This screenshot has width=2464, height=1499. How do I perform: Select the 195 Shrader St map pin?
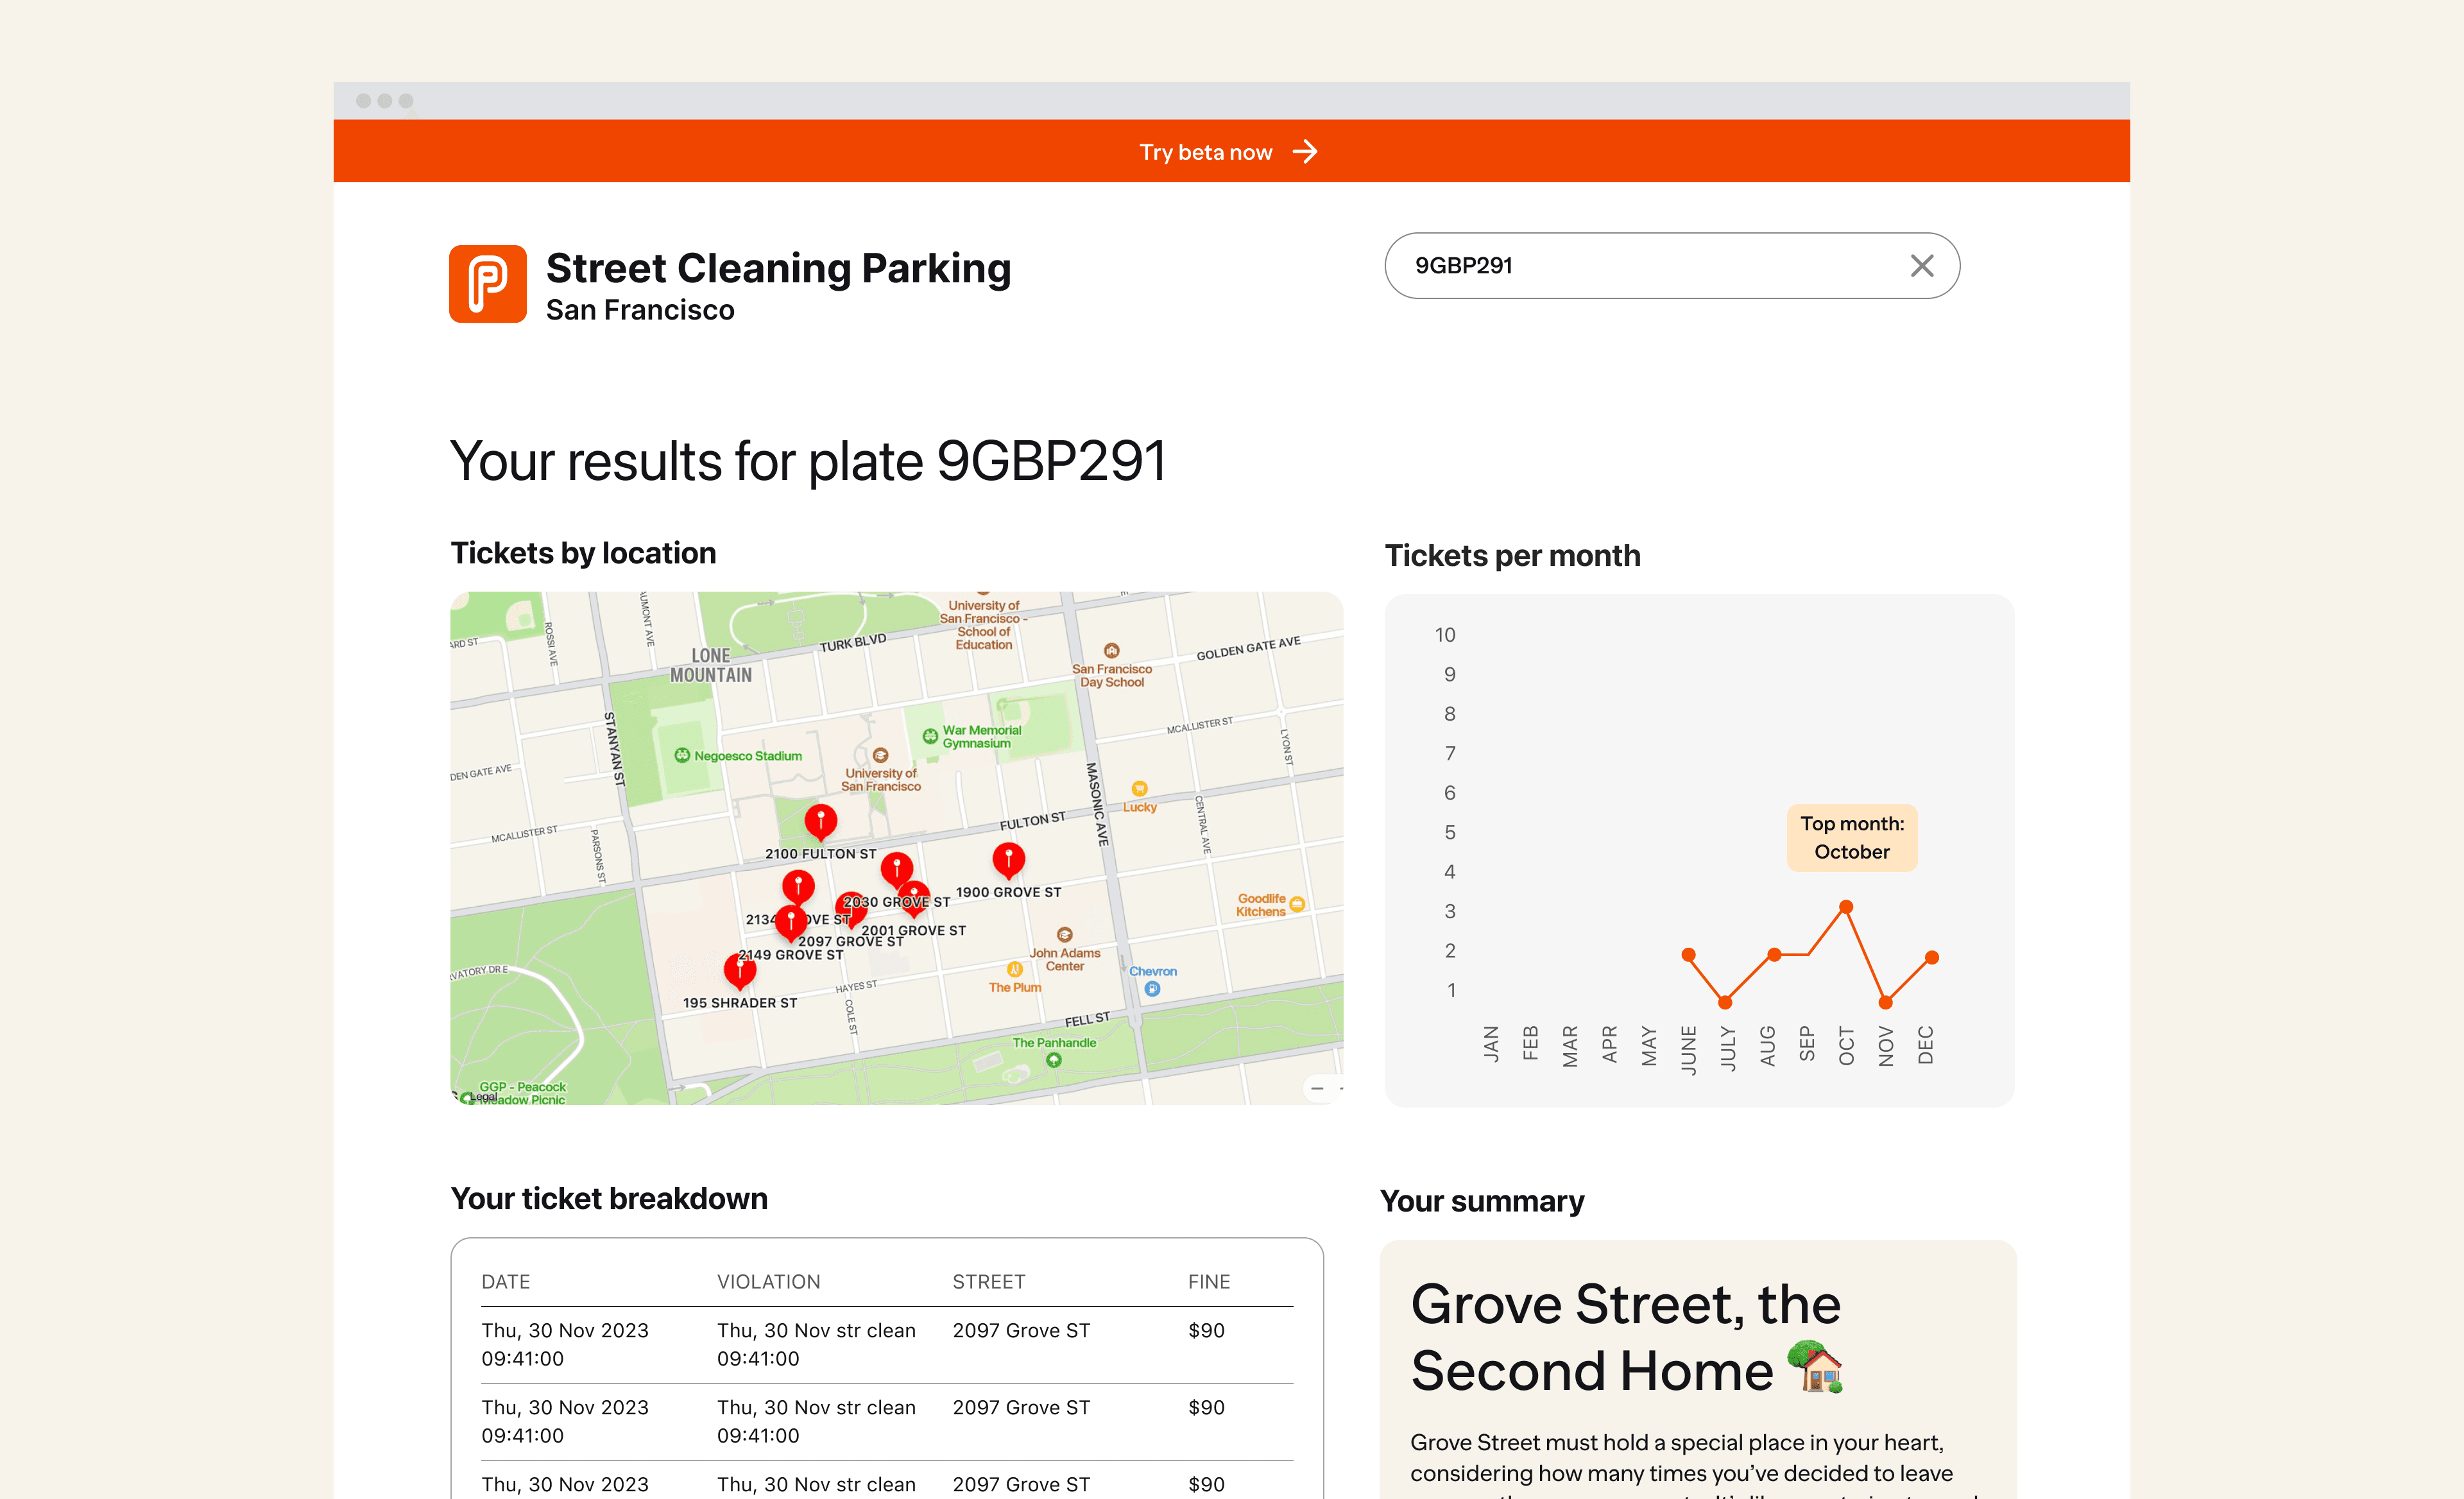click(739, 968)
